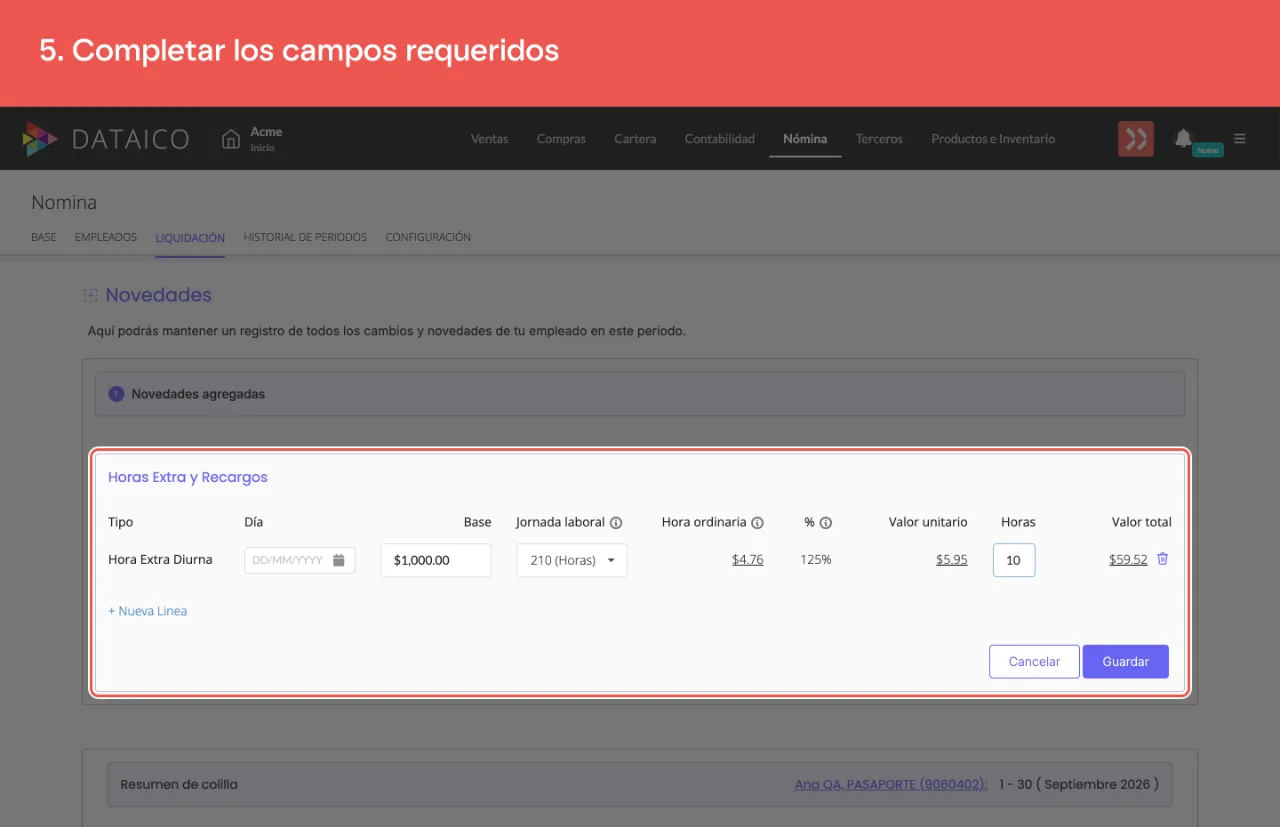1280x827 pixels.
Task: Focus the Día date input field
Action: (x=300, y=560)
